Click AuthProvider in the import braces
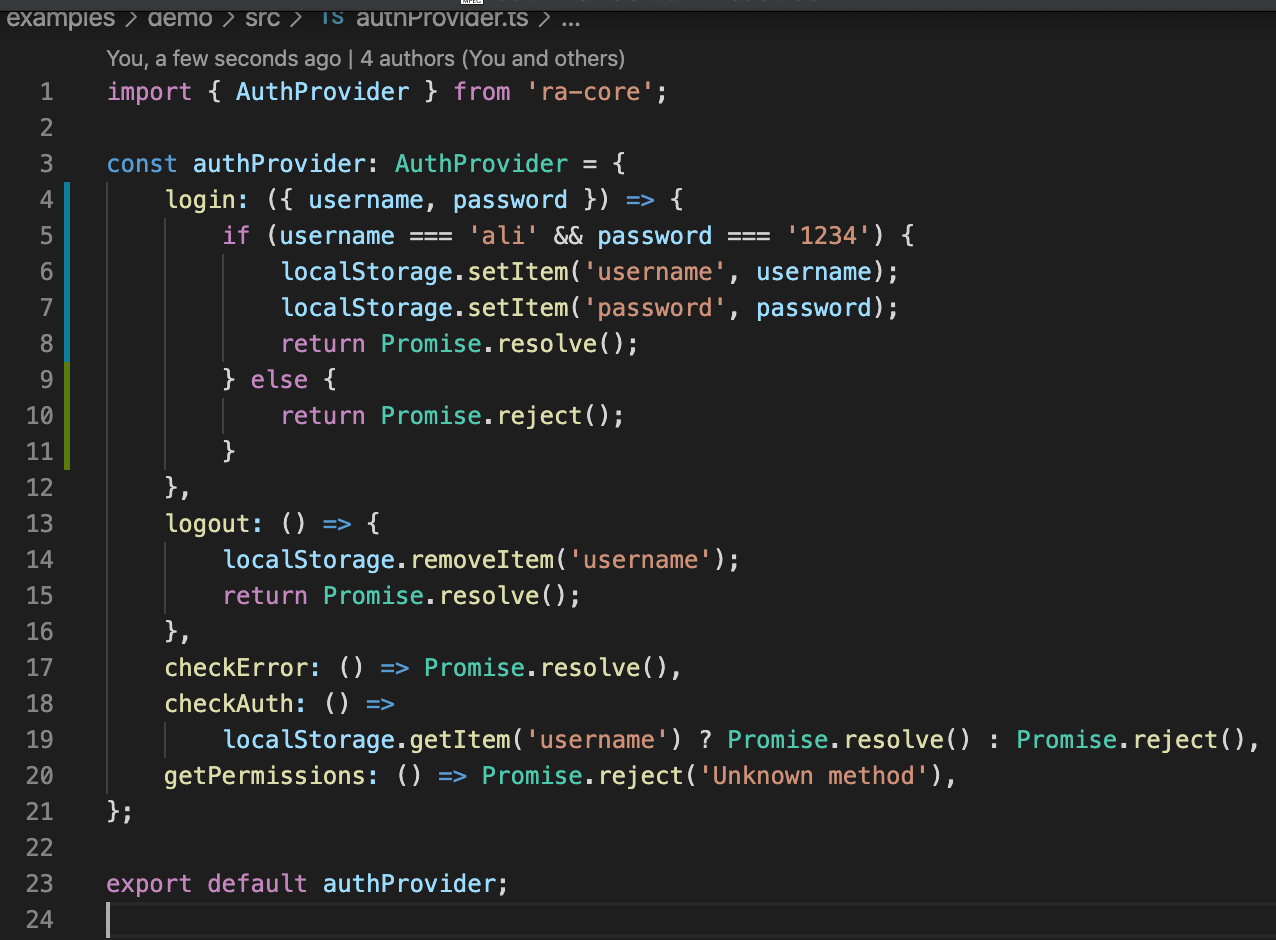This screenshot has height=940, width=1276. point(323,92)
